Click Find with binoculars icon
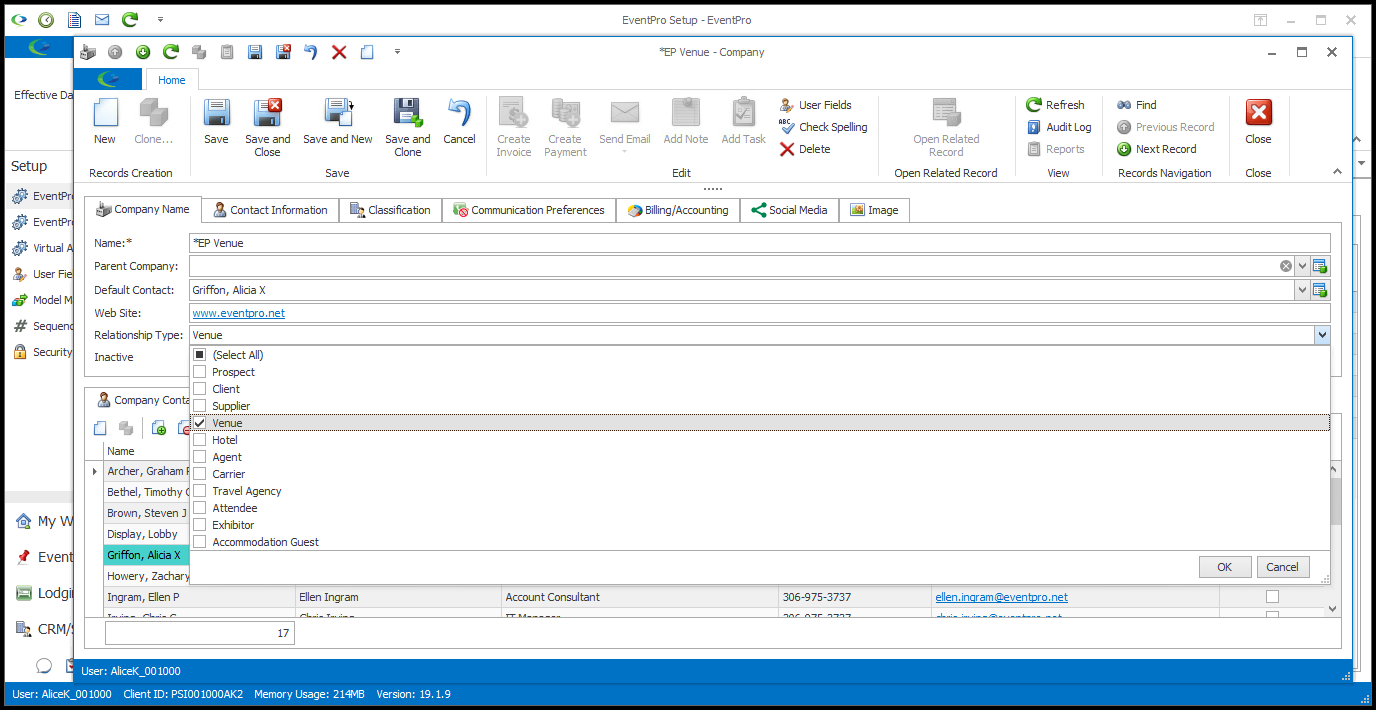This screenshot has height=710, width=1376. [1137, 105]
